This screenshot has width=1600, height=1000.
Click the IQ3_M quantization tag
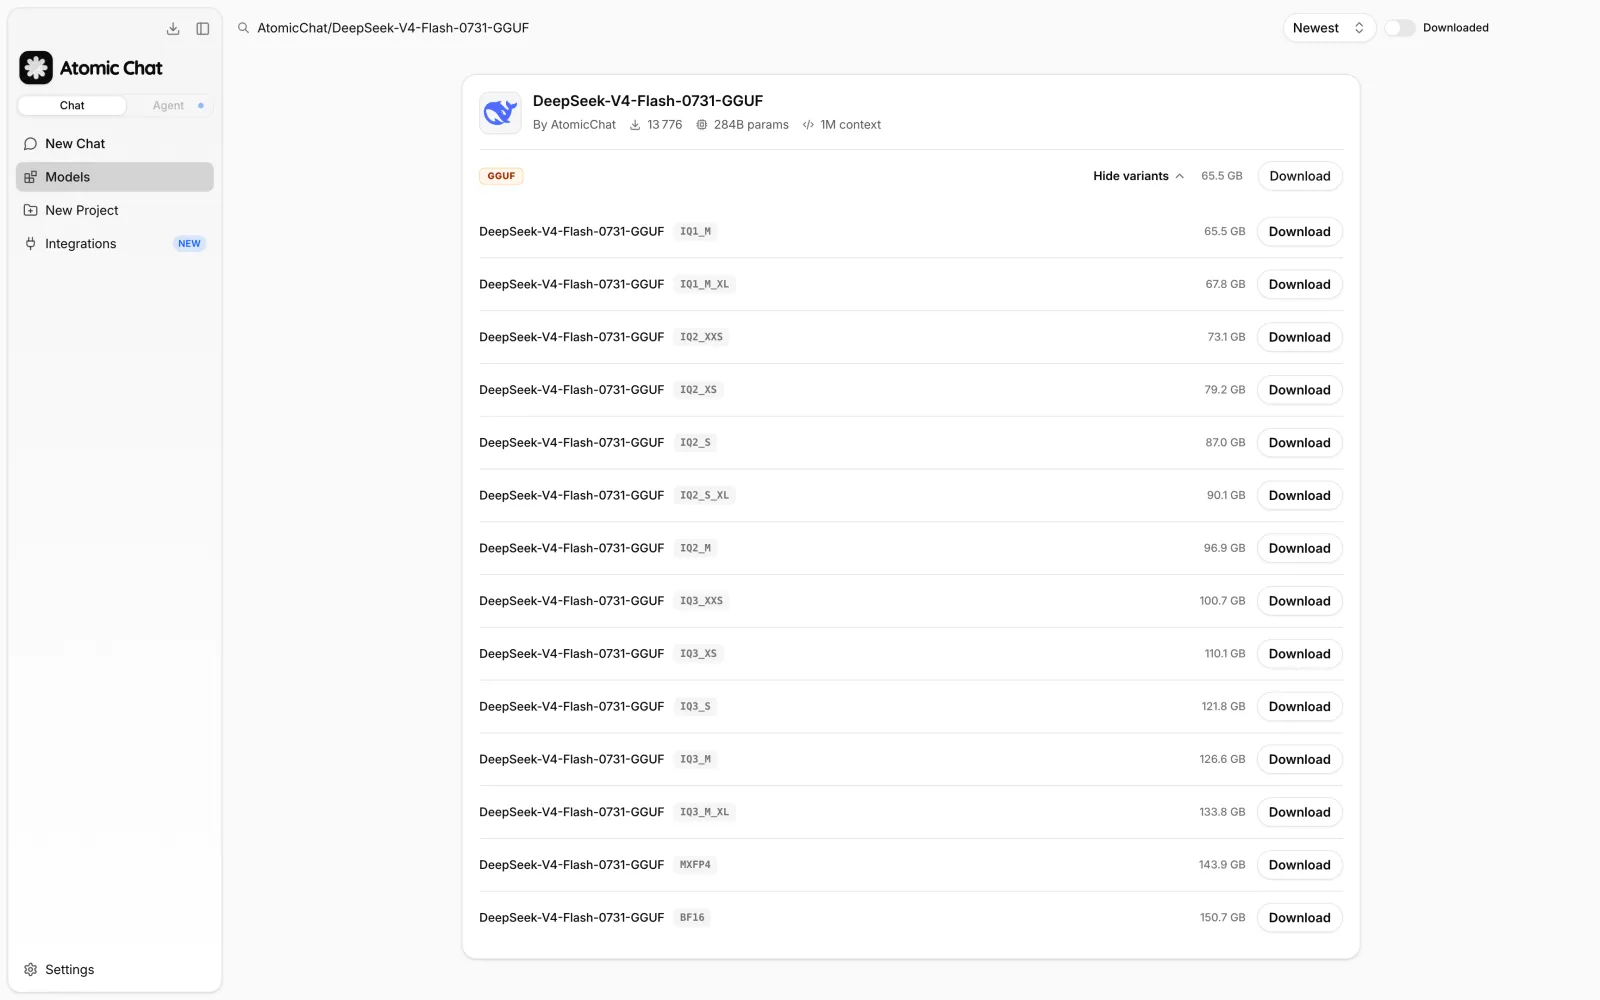point(696,760)
